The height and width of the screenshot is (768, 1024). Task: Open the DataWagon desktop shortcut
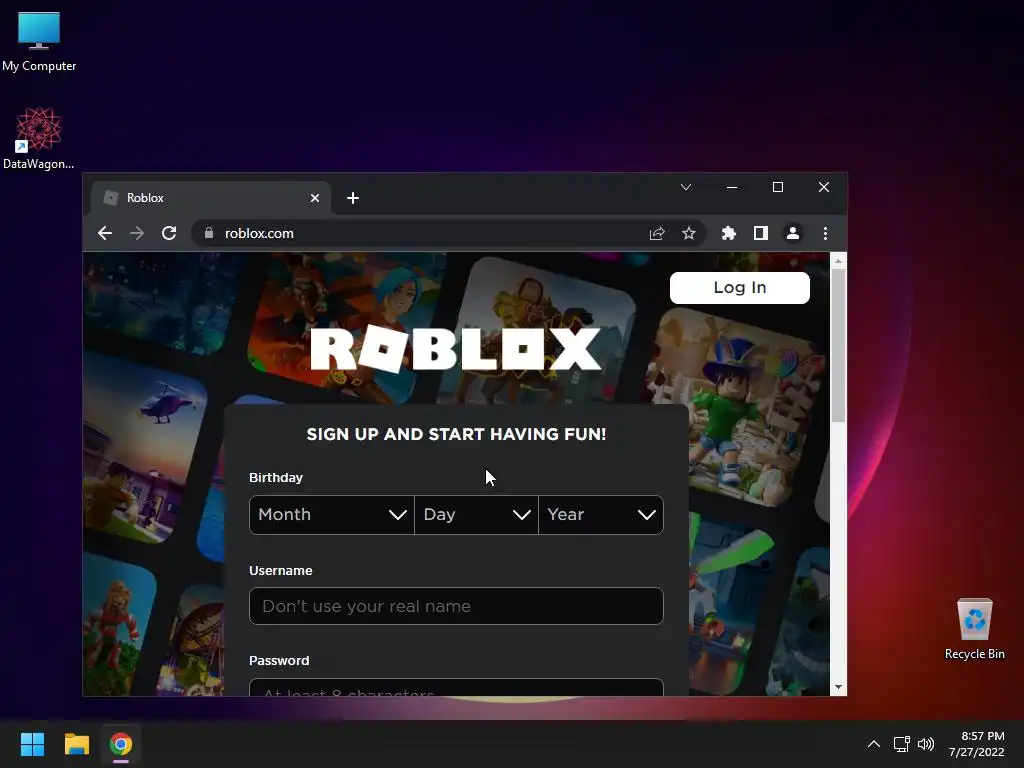39,138
